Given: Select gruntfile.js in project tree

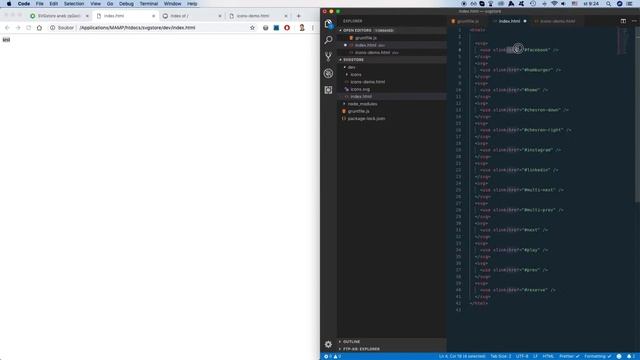Looking at the screenshot, I should 392,111.
